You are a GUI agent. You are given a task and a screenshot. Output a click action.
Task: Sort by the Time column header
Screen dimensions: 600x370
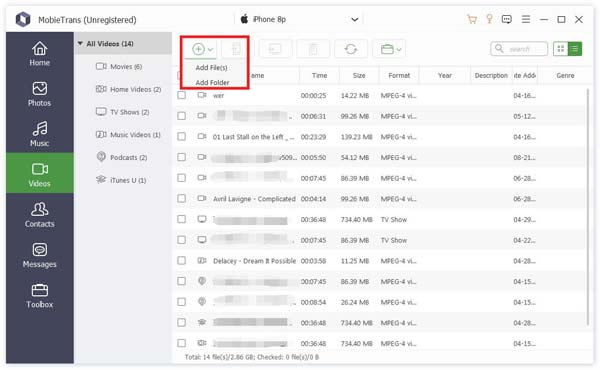click(319, 75)
